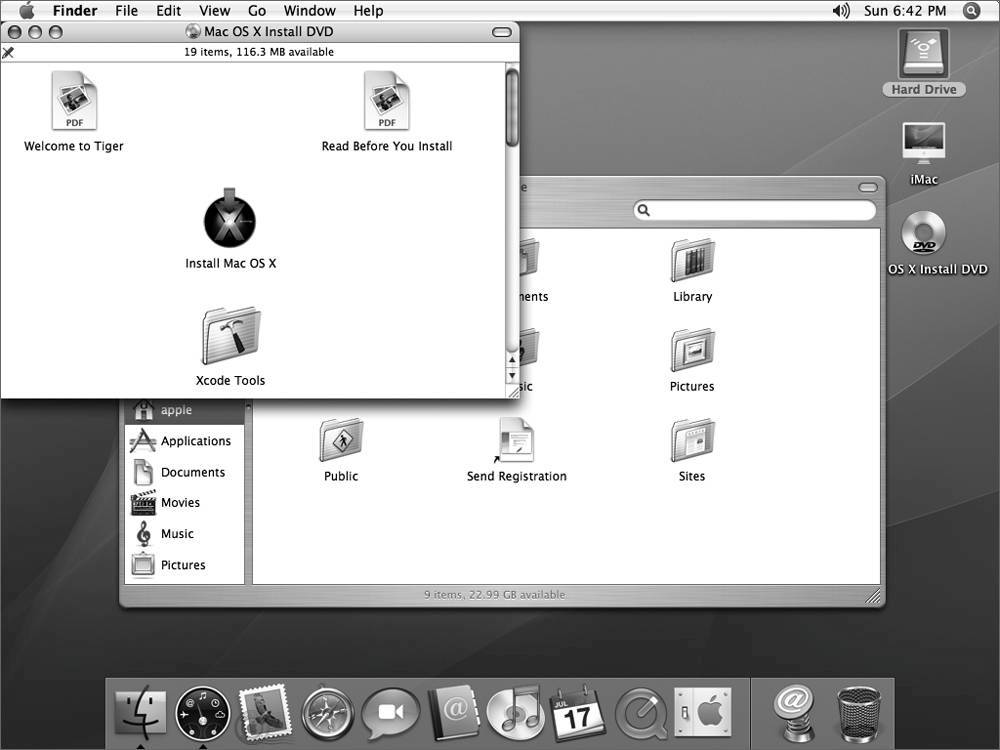Click the '19 items, 116.3 MB available' status text
Viewport: 1000px width, 750px height.
[x=259, y=52]
